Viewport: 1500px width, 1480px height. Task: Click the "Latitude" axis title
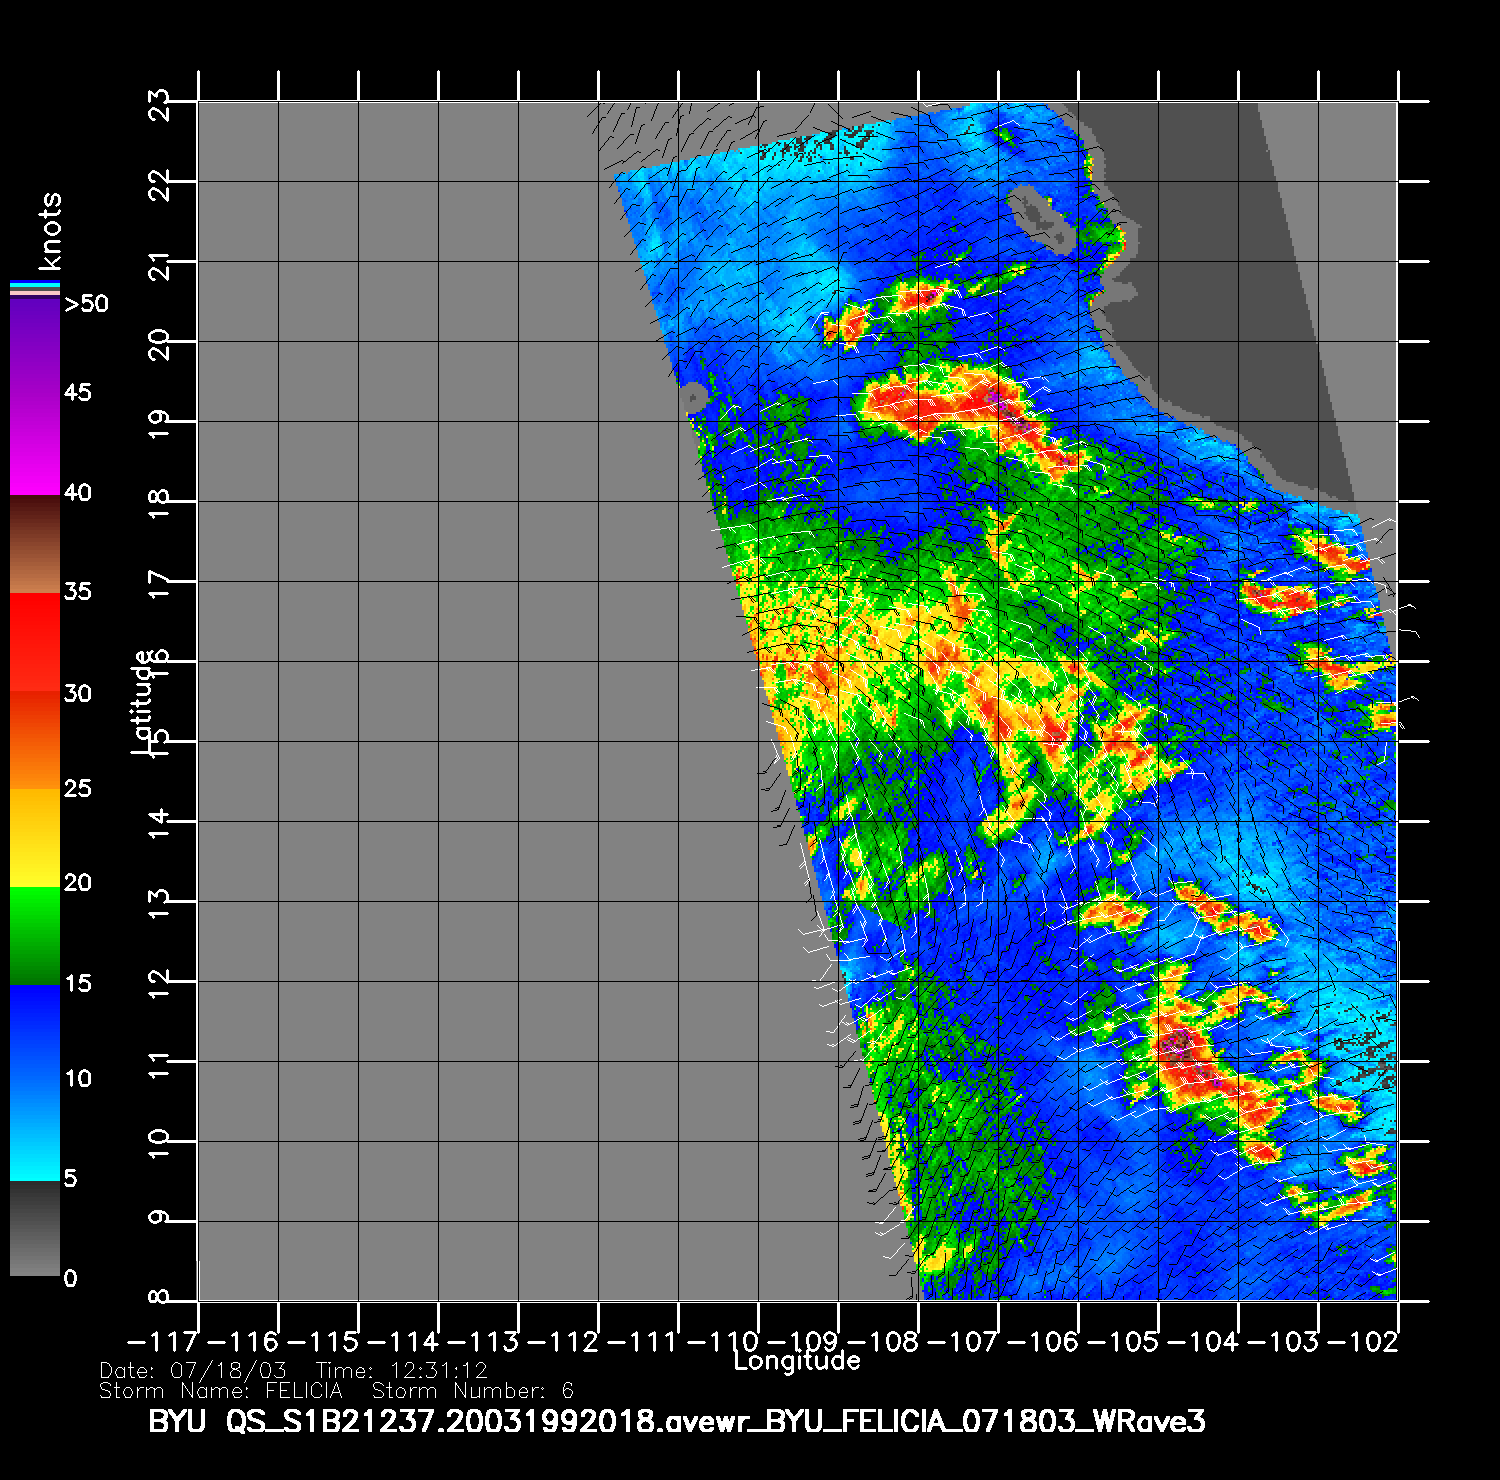point(144,701)
